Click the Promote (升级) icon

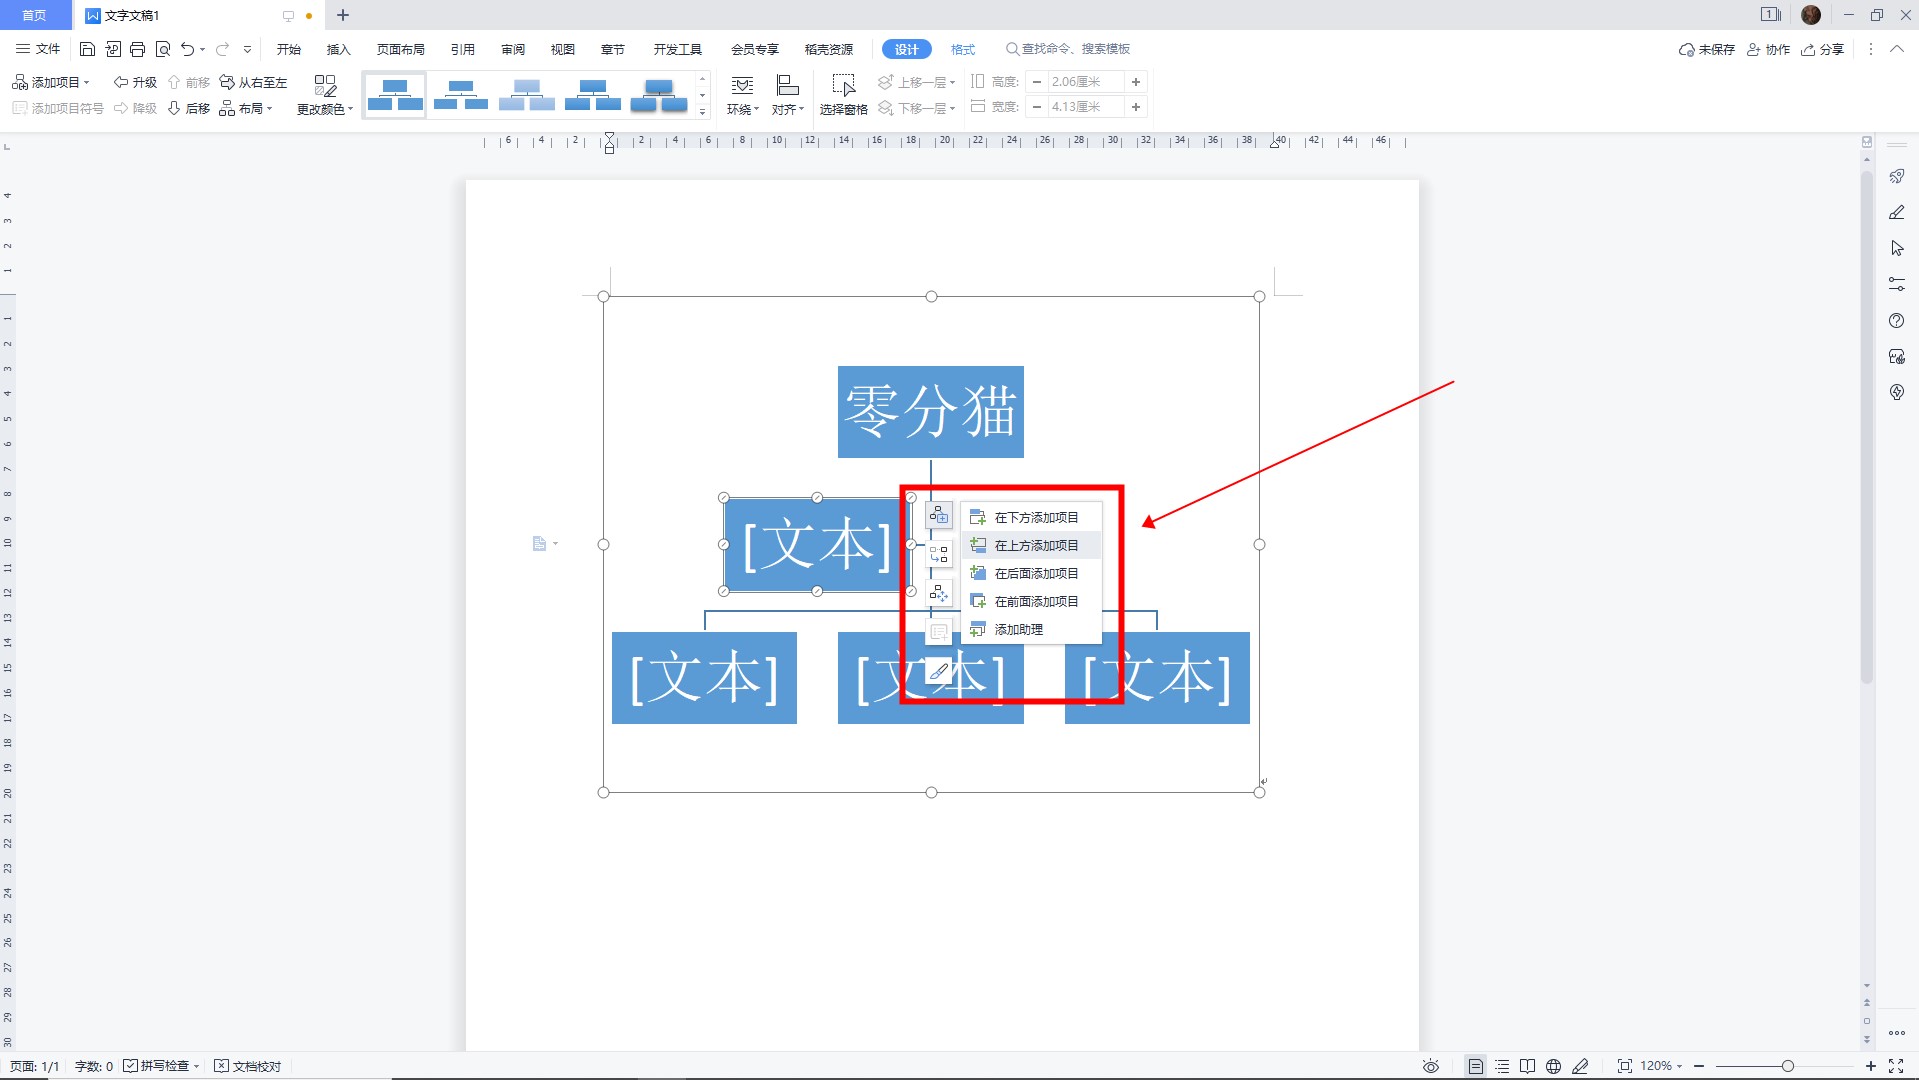(135, 82)
